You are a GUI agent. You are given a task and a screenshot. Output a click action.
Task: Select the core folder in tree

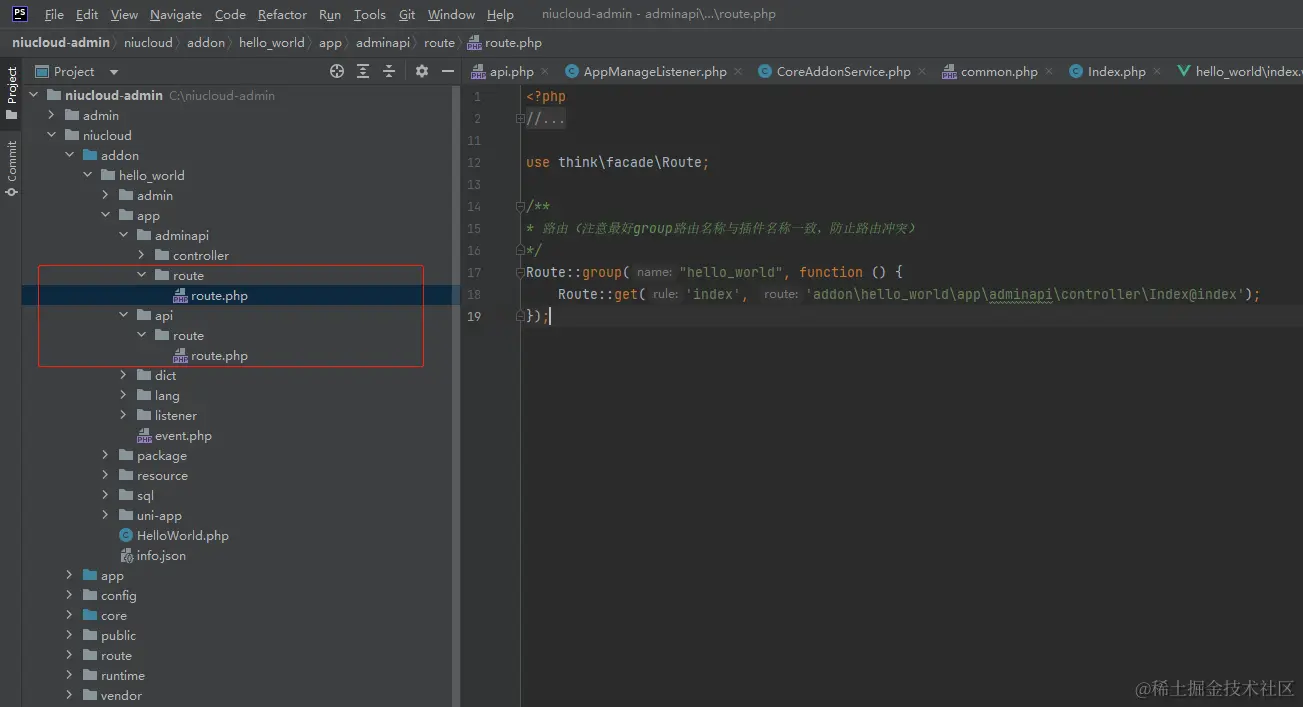105,615
